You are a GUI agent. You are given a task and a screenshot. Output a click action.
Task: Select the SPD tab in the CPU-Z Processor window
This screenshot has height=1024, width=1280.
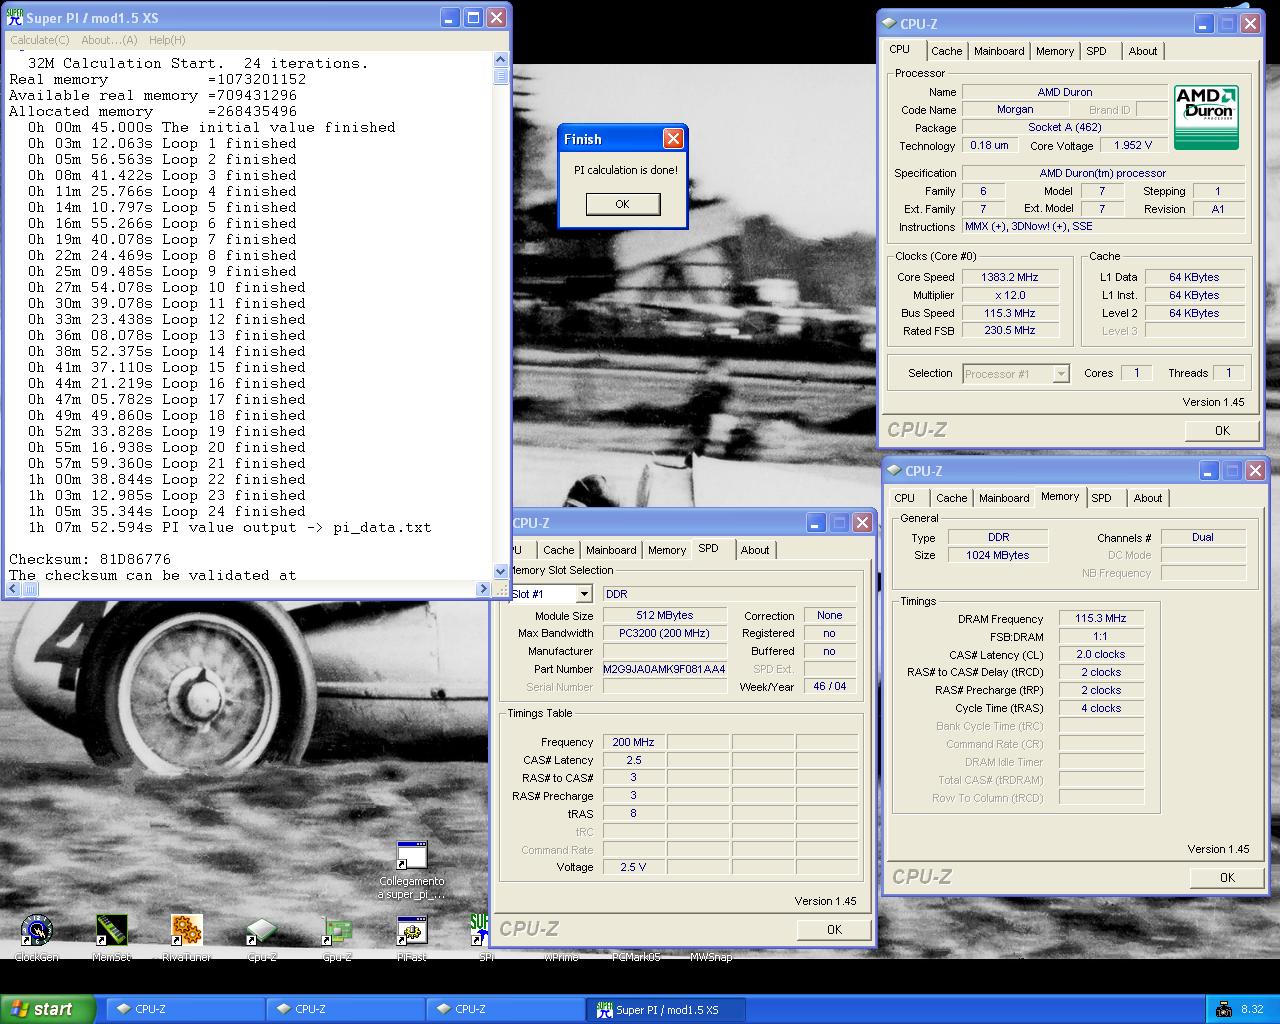click(1097, 51)
